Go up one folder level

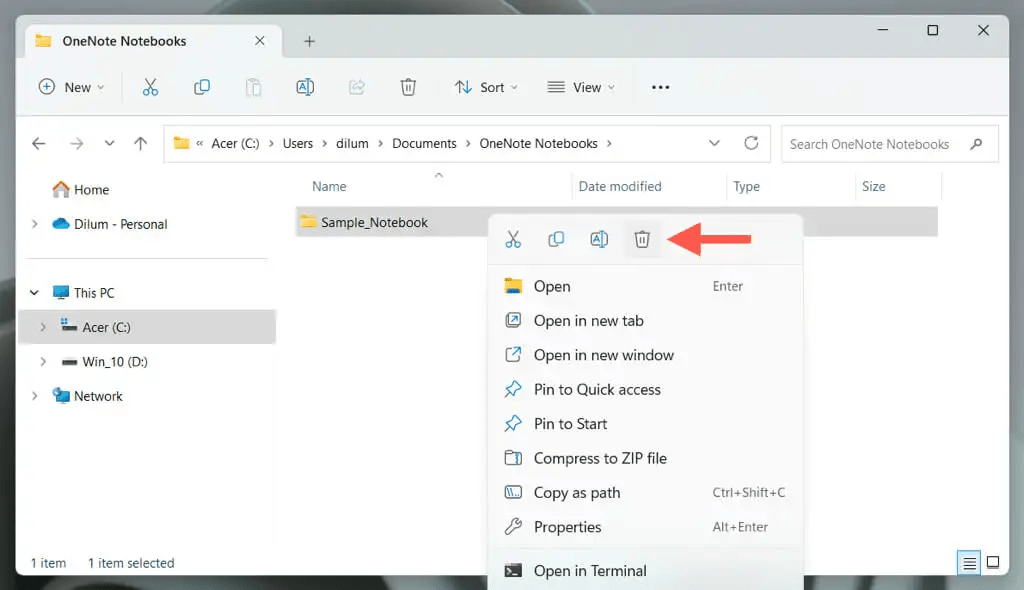140,143
